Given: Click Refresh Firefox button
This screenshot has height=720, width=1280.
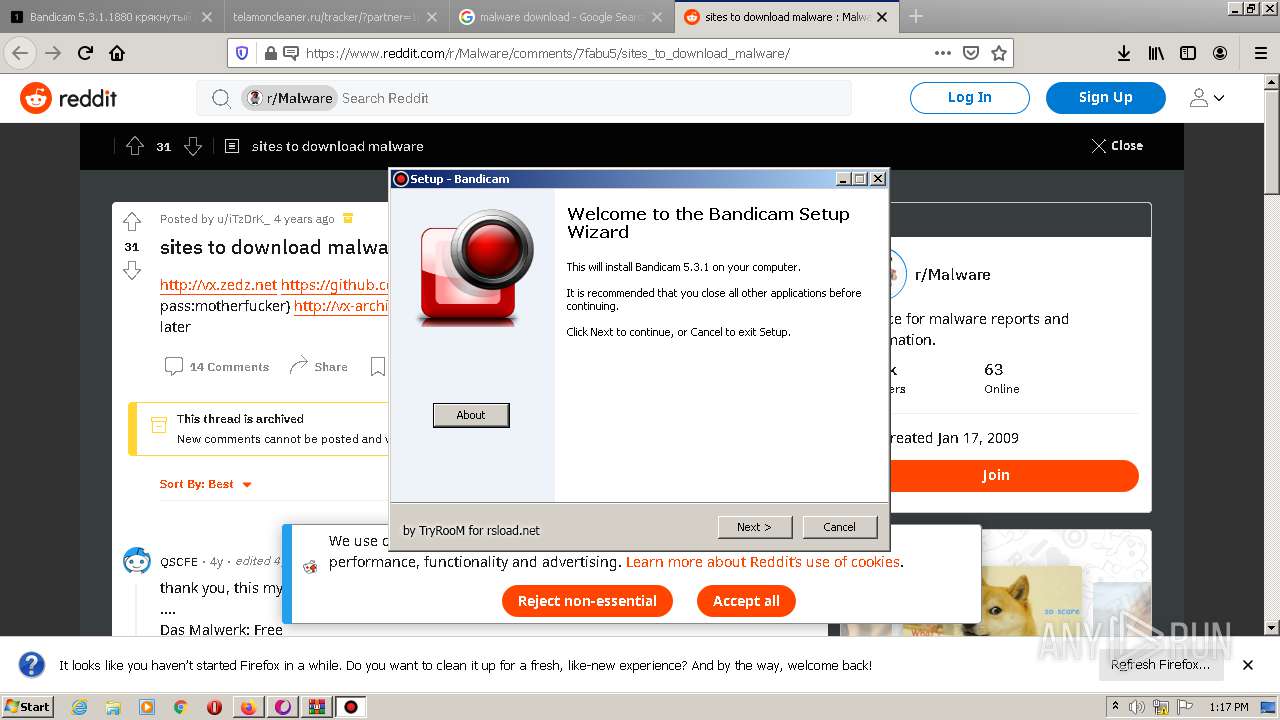Looking at the screenshot, I should [1160, 665].
